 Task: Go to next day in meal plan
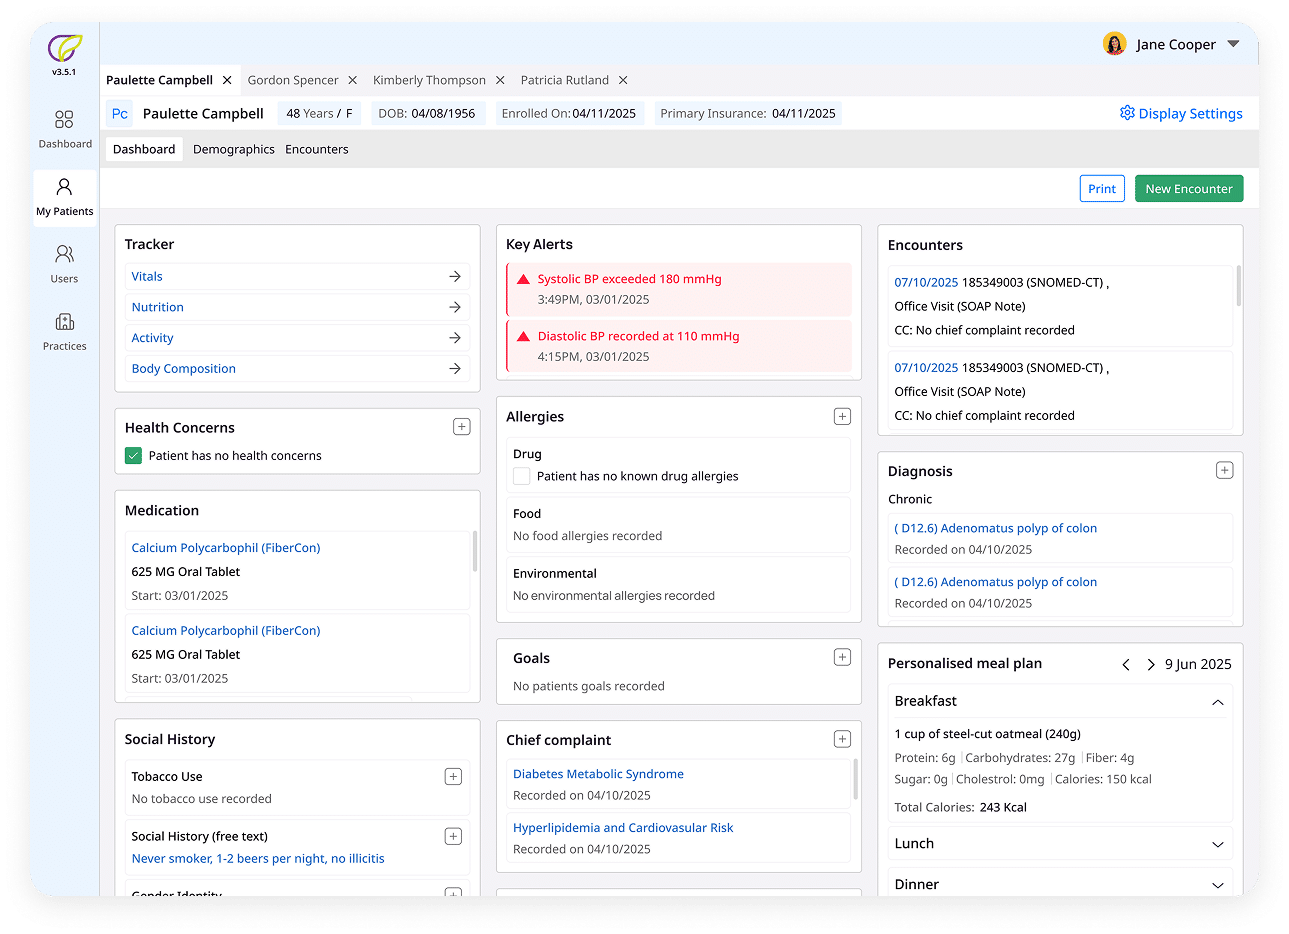[1150, 664]
